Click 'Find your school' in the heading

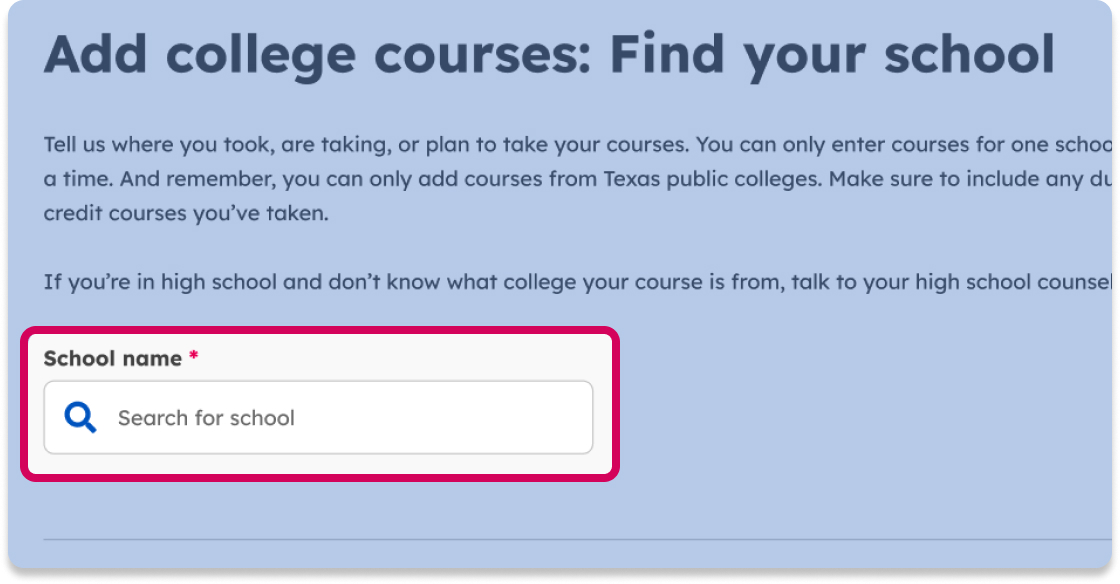pos(832,55)
